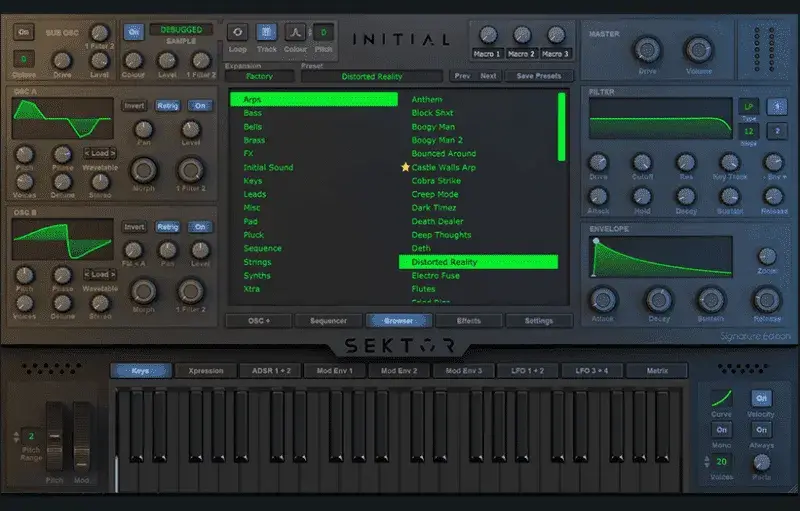Open the Settings tab

[539, 321]
